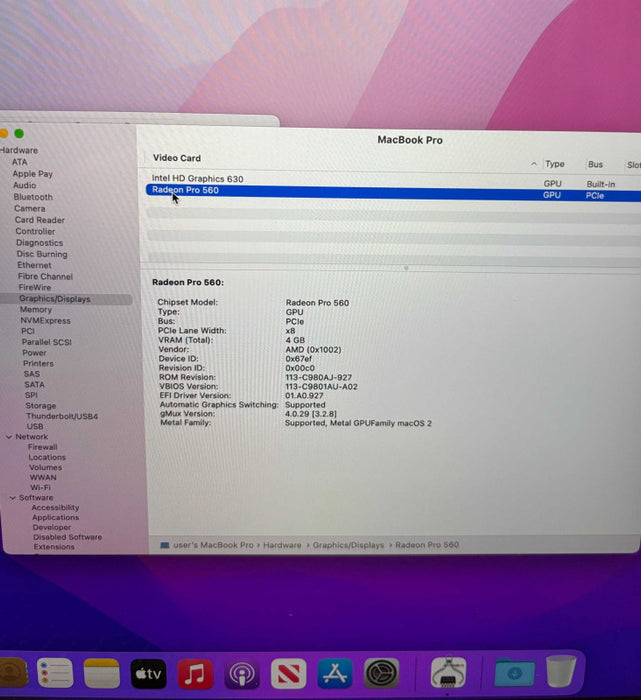This screenshot has width=641, height=700.
Task: Select Extensions under Software
Action: (x=54, y=547)
